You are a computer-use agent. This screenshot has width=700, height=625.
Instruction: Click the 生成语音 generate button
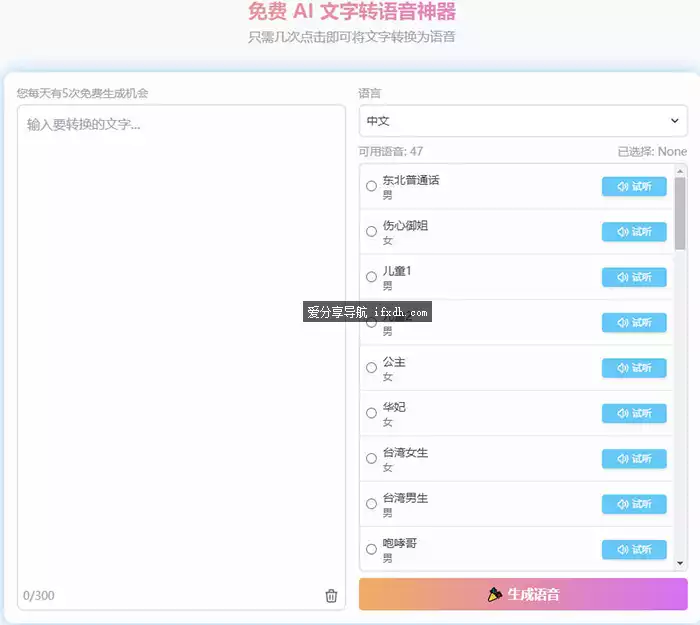523,594
